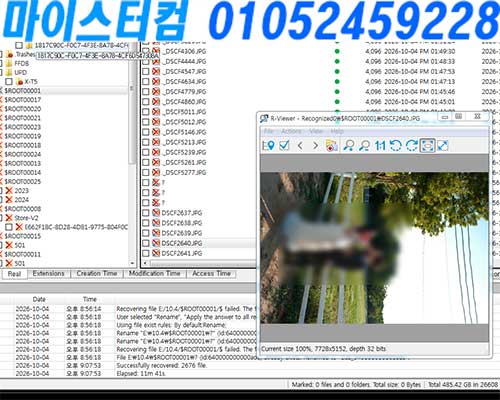The width and height of the screenshot is (500, 400).
Task: Click the red X icon beside 2024 folder
Action: tap(9, 200)
